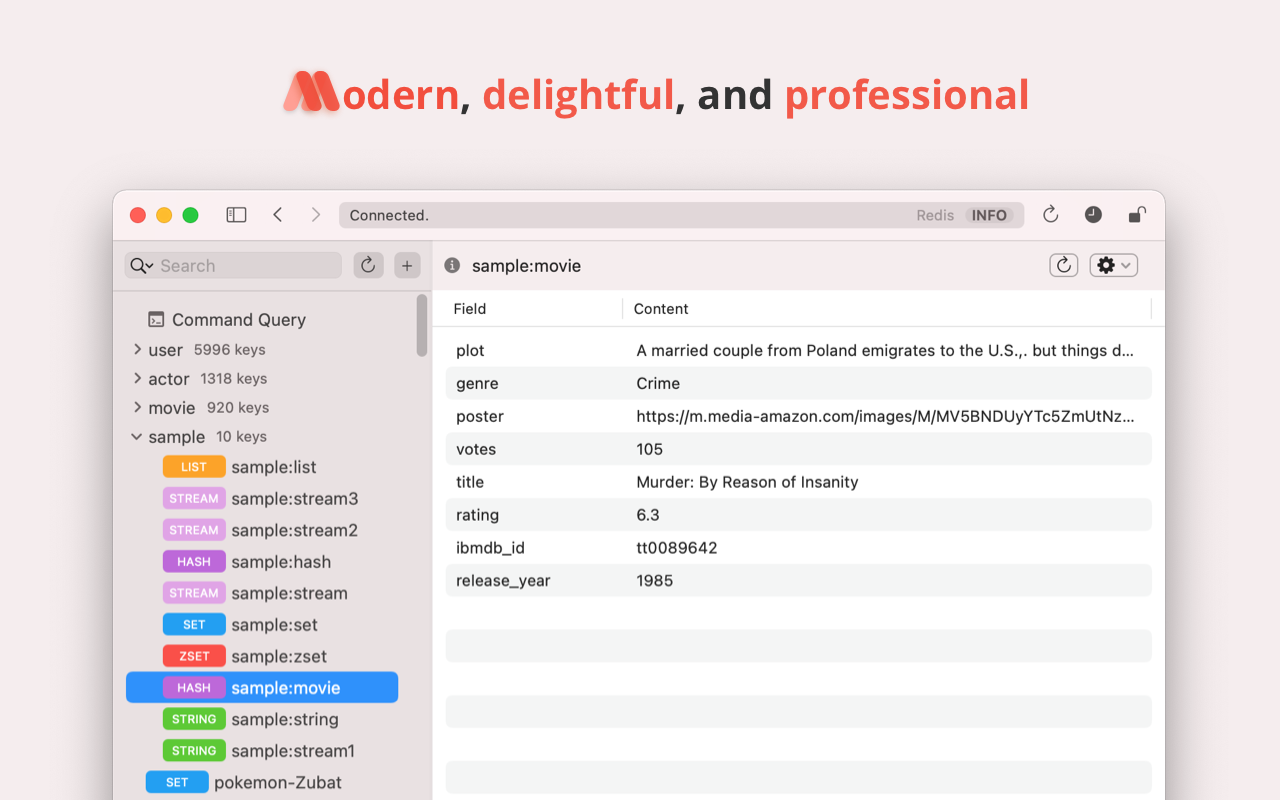Viewport: 1280px width, 800px height.
Task: Click the INFO badge in the address bar
Action: (x=989, y=215)
